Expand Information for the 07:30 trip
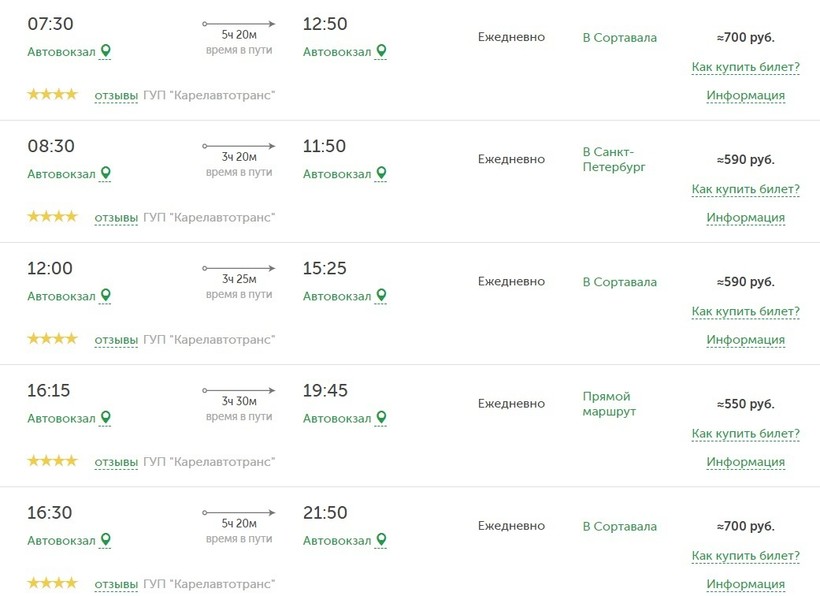 coord(745,96)
